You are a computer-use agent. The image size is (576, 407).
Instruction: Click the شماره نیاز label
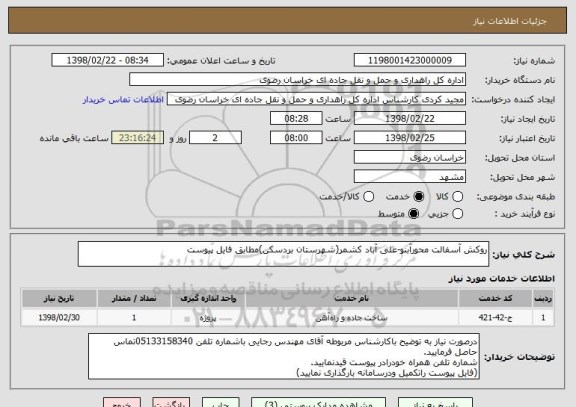pyautogui.click(x=534, y=61)
